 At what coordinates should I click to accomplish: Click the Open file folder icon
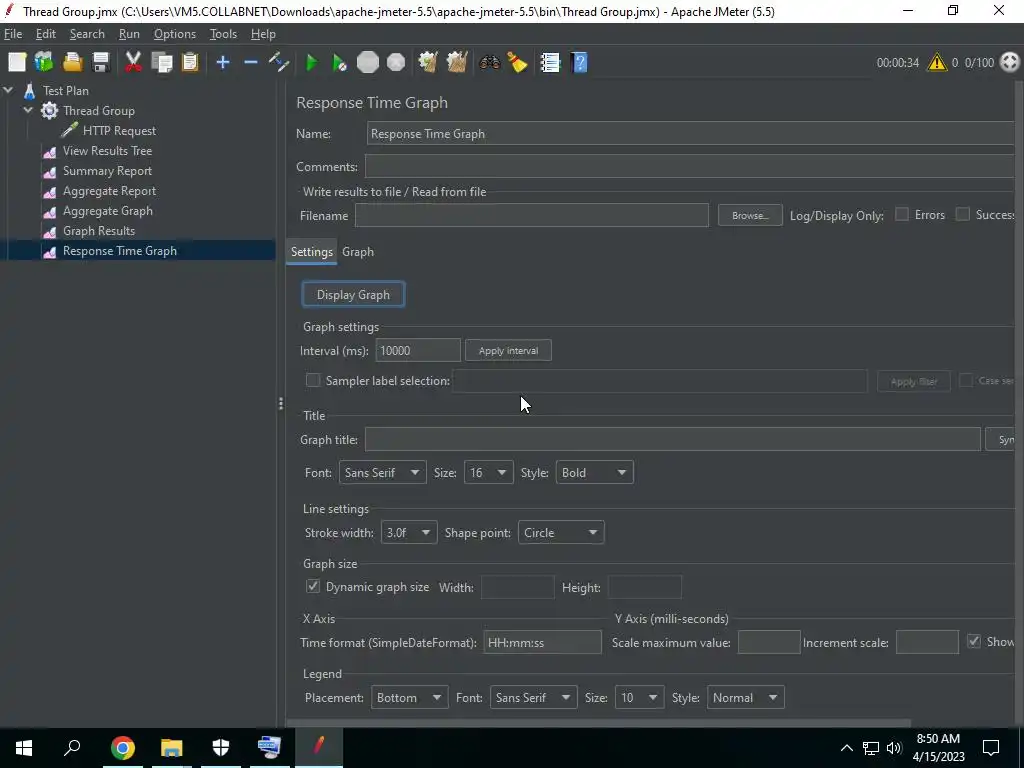[72, 63]
